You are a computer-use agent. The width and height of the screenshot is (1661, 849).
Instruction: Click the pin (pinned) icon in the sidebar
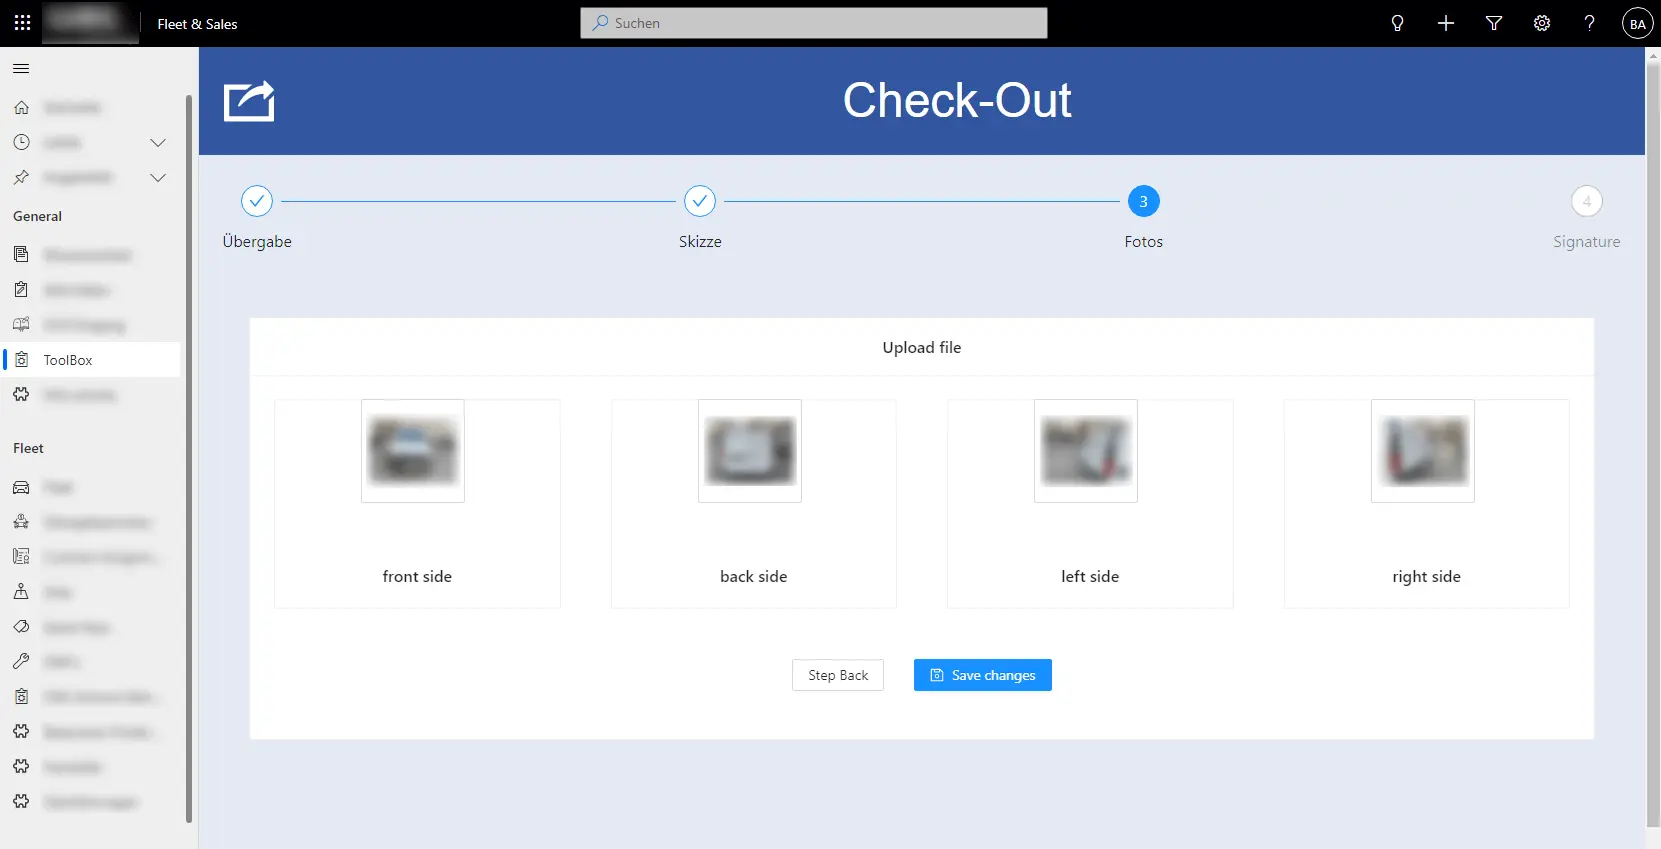[x=21, y=177]
